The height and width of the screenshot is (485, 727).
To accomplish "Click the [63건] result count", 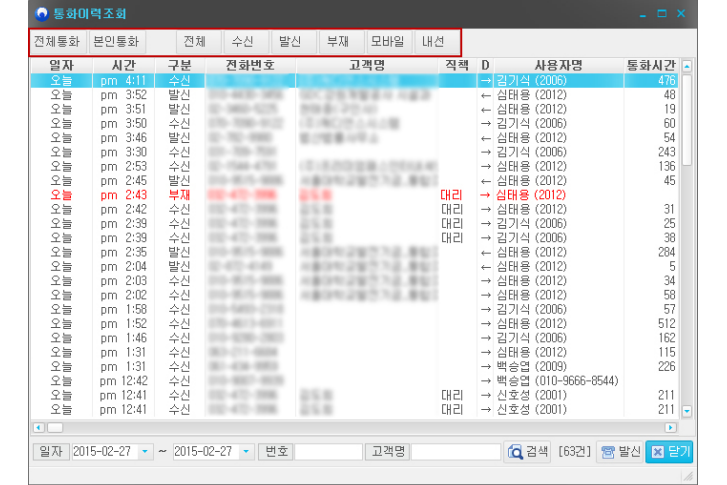I will pyautogui.click(x=574, y=452).
